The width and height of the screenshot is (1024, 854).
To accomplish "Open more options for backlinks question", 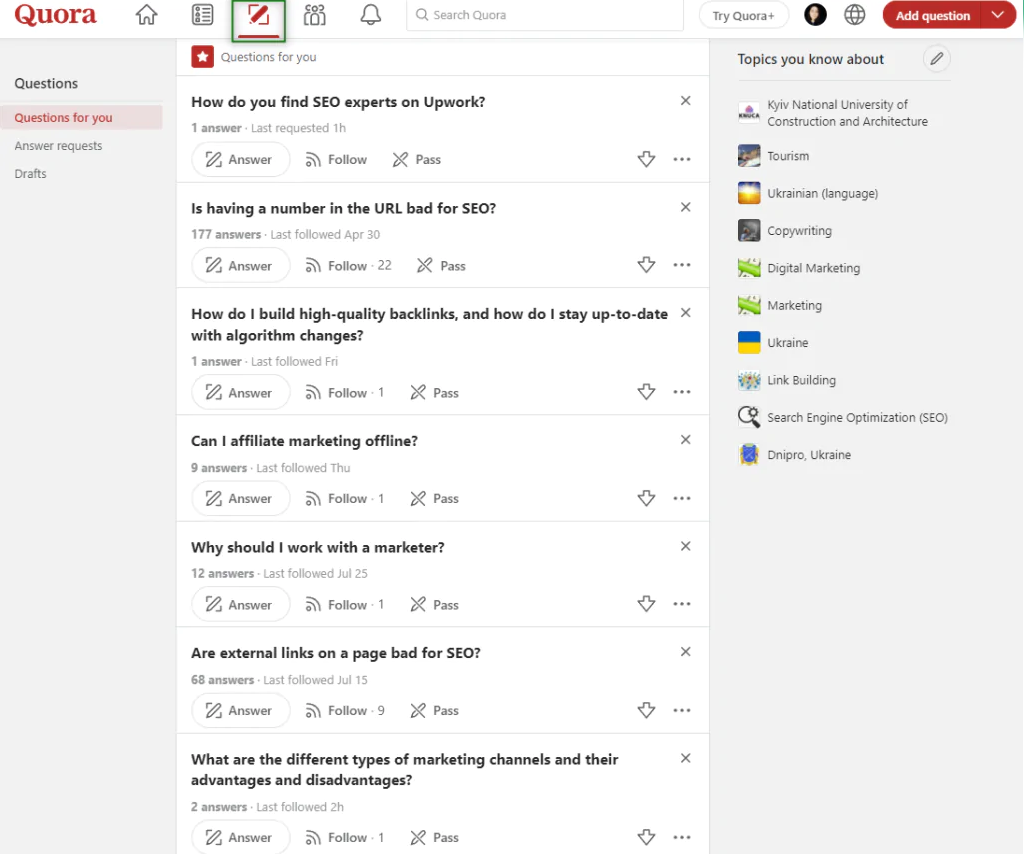I will click(x=682, y=393).
